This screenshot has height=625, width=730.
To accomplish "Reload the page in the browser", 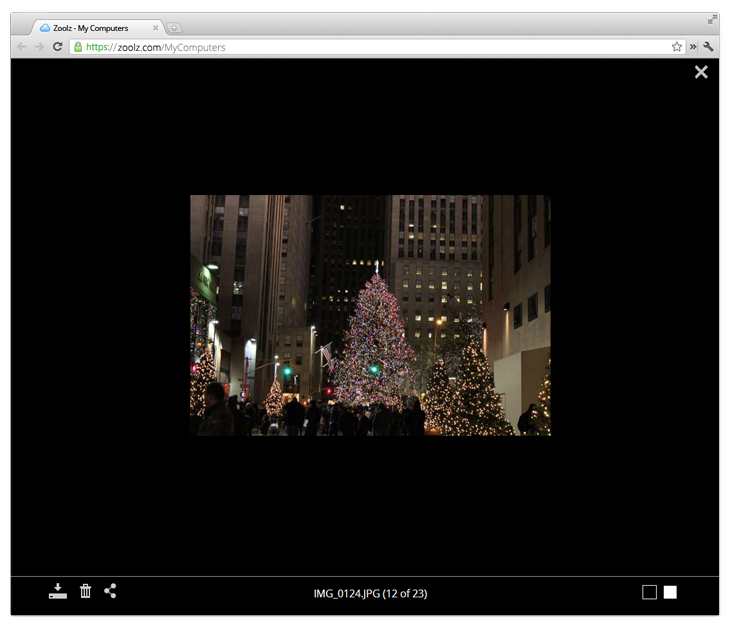I will tap(57, 47).
